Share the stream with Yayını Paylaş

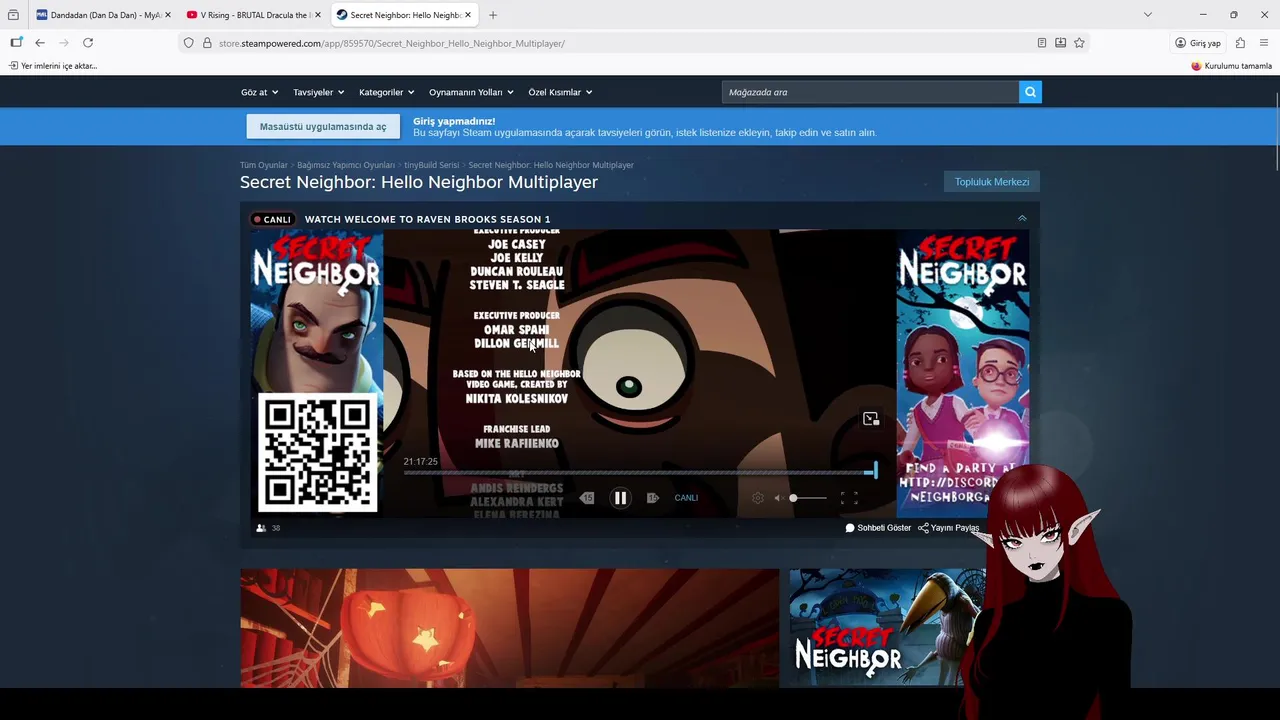[949, 528]
